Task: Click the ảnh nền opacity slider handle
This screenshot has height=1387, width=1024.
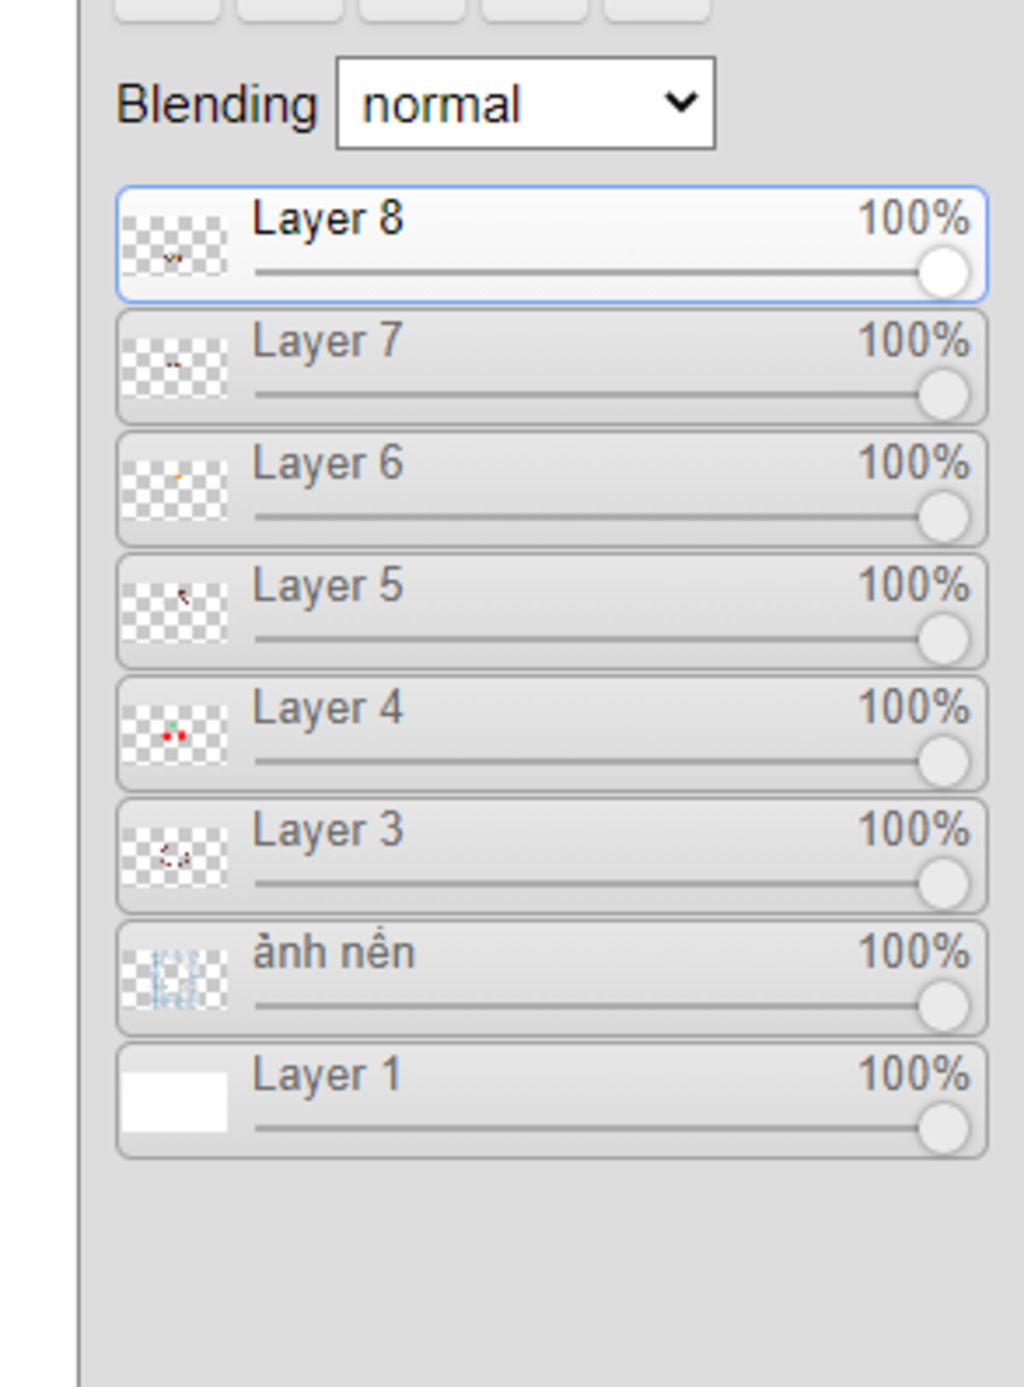Action: (x=943, y=1006)
